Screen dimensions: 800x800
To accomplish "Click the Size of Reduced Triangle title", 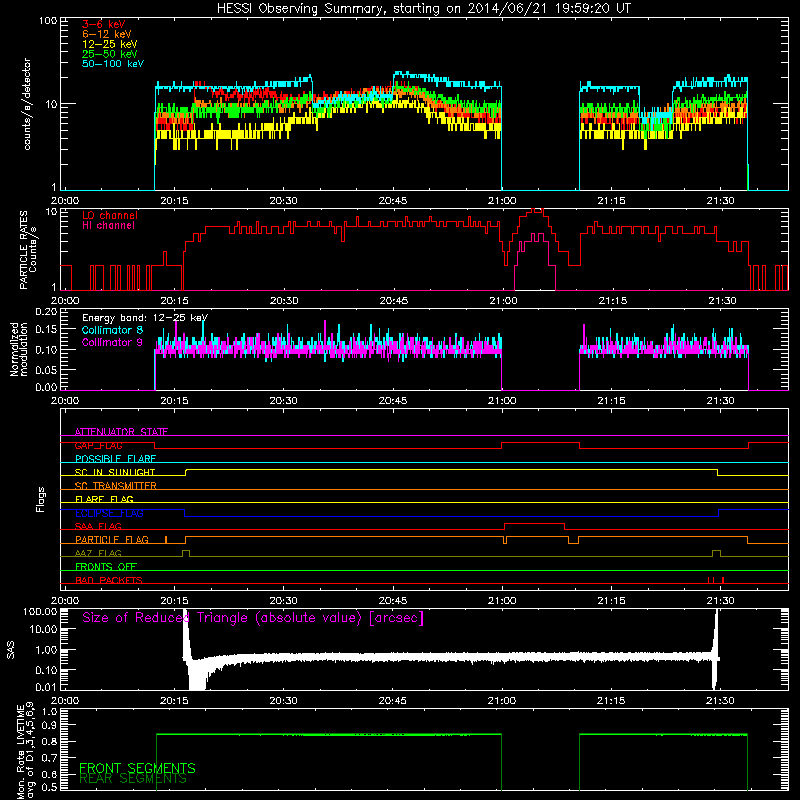I will point(253,618).
